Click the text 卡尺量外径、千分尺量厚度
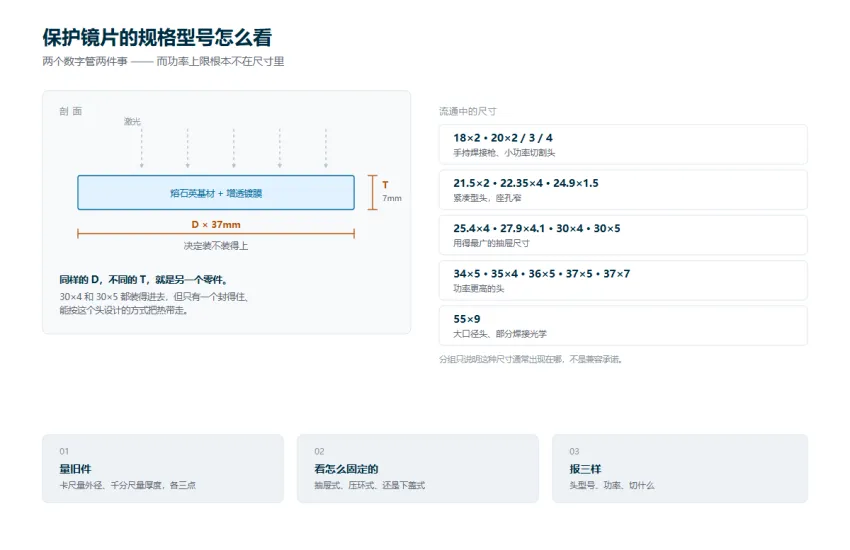This screenshot has width=850, height=550. point(111,485)
